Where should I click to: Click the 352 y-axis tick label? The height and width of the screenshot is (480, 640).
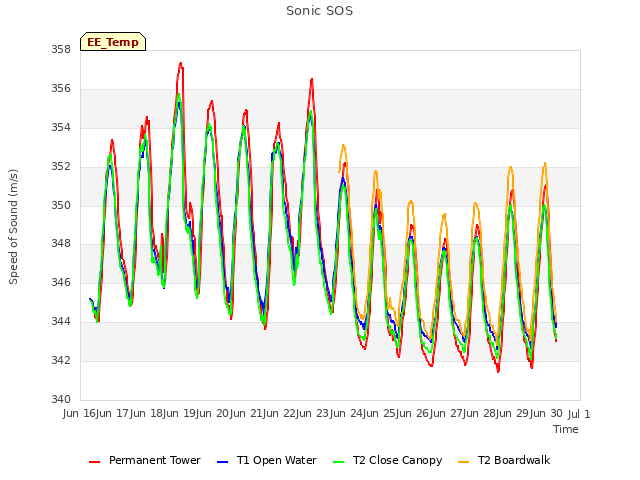point(61,166)
